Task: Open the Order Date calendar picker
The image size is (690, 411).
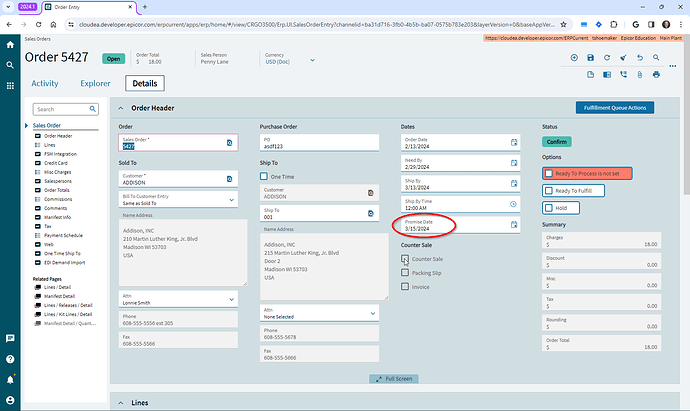Action: tap(514, 142)
